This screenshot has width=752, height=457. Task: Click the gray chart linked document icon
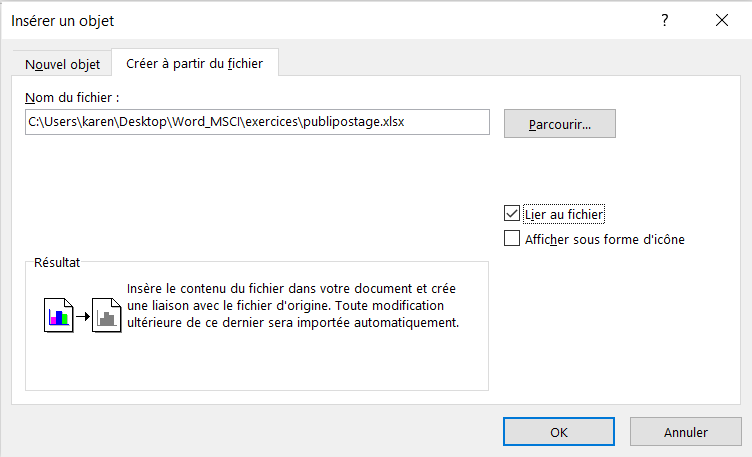click(x=106, y=315)
